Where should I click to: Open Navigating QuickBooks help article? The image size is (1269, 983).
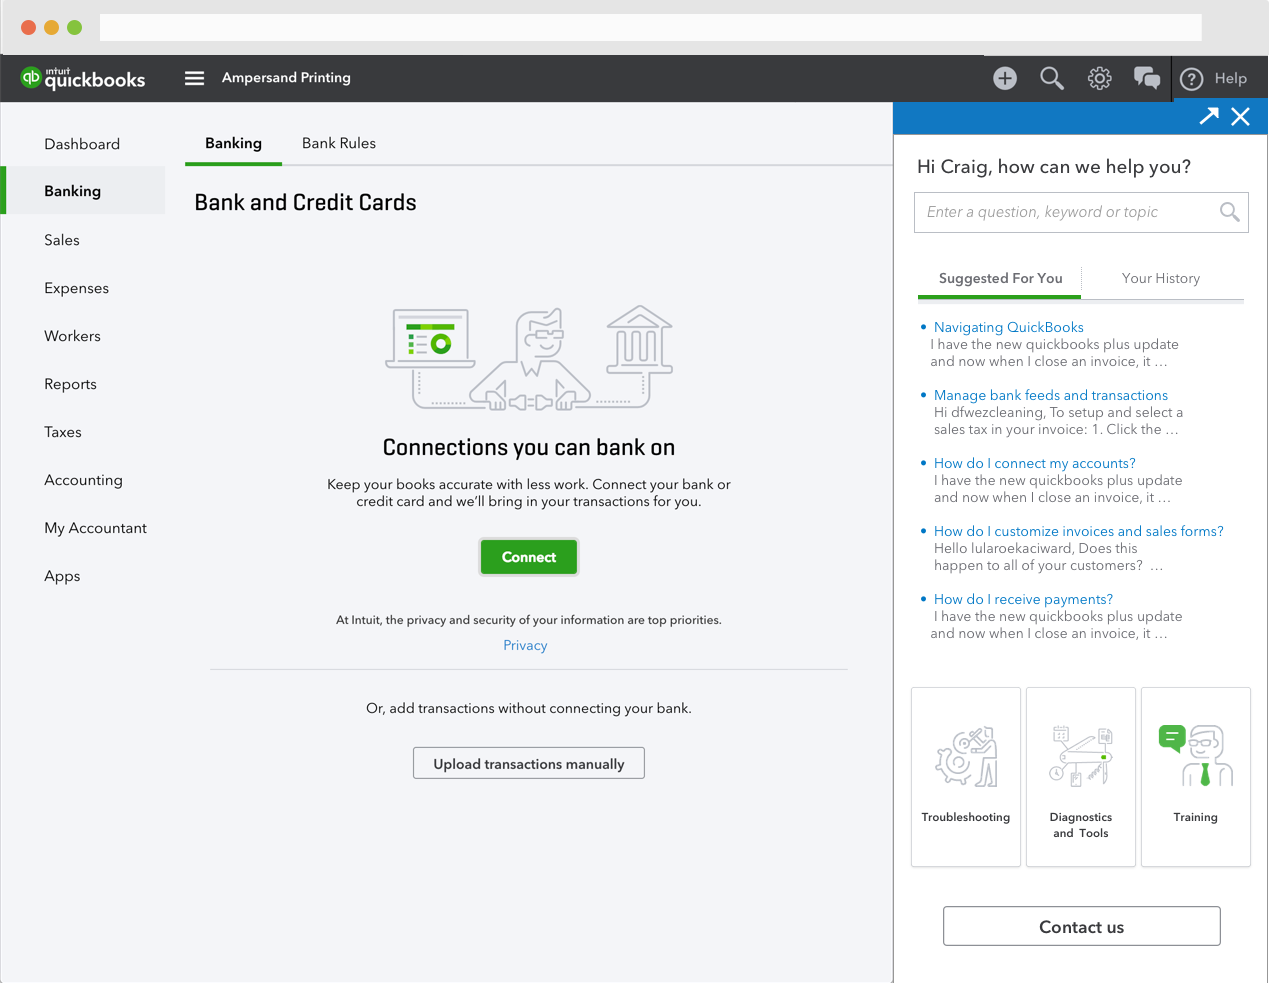(x=1009, y=327)
